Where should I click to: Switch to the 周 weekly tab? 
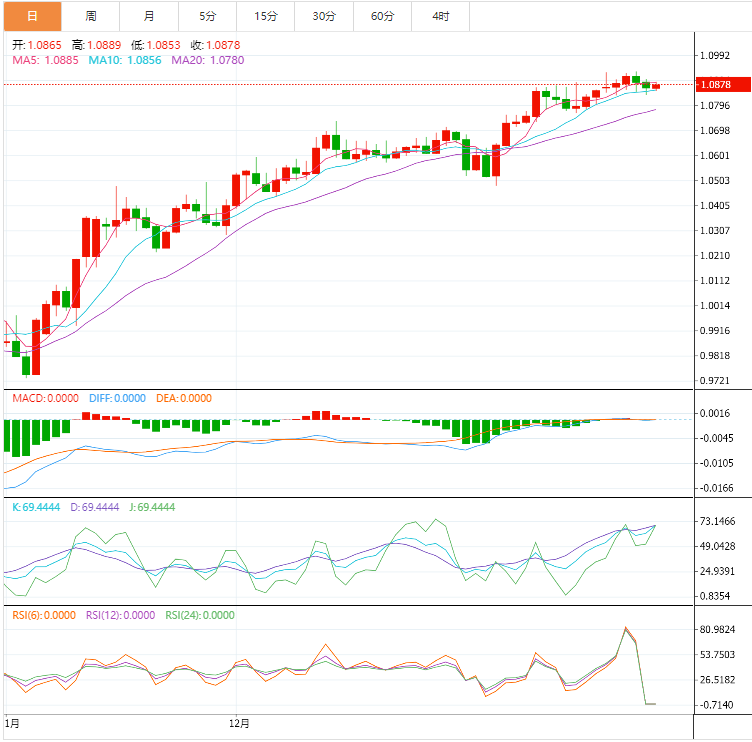click(91, 16)
